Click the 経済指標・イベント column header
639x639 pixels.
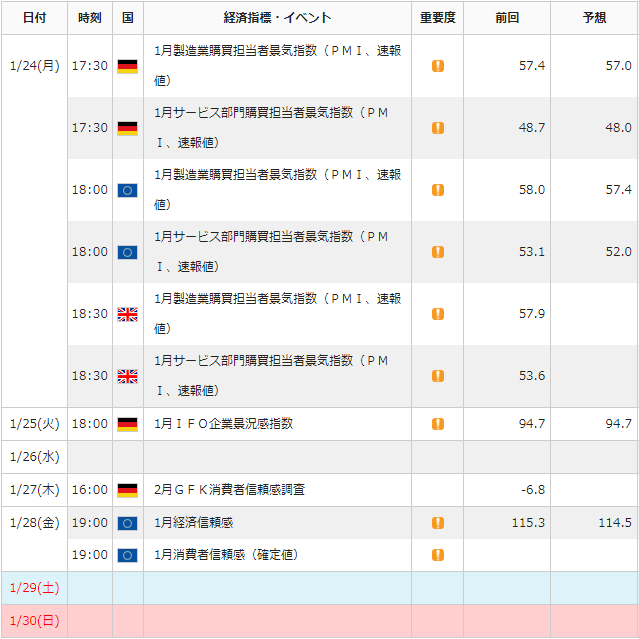277,18
